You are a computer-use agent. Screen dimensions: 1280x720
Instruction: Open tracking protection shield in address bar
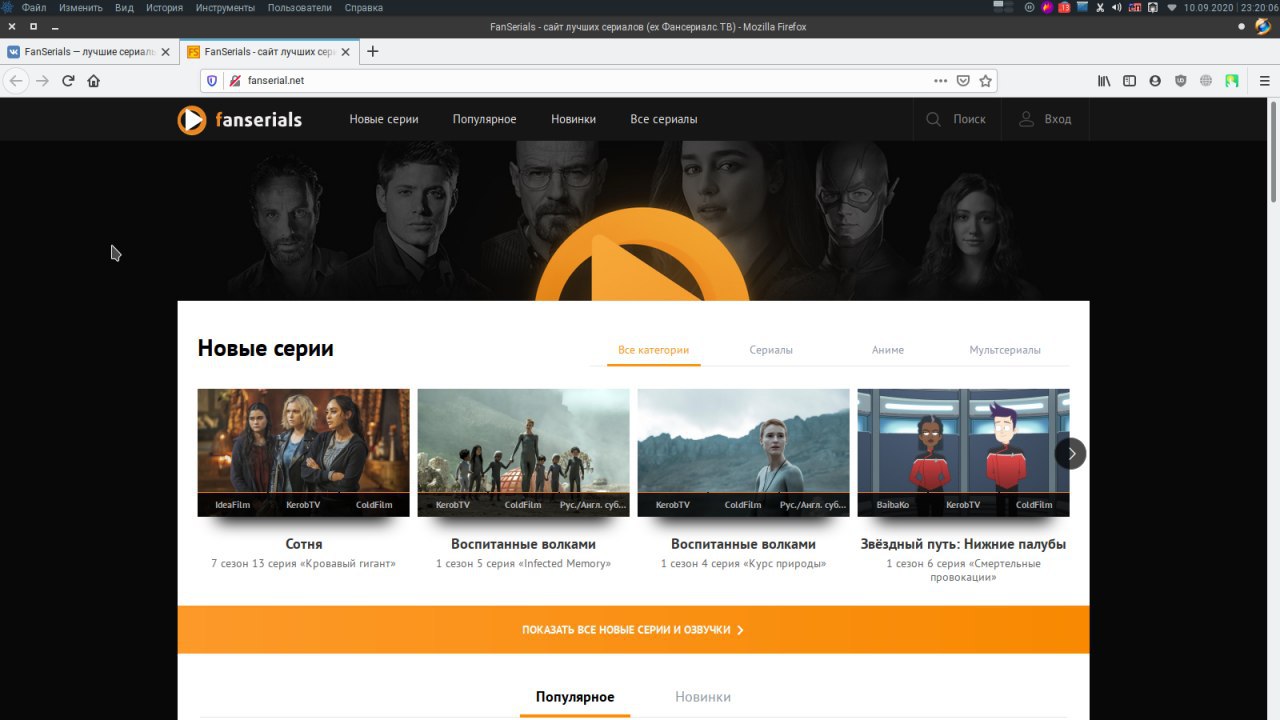[212, 81]
